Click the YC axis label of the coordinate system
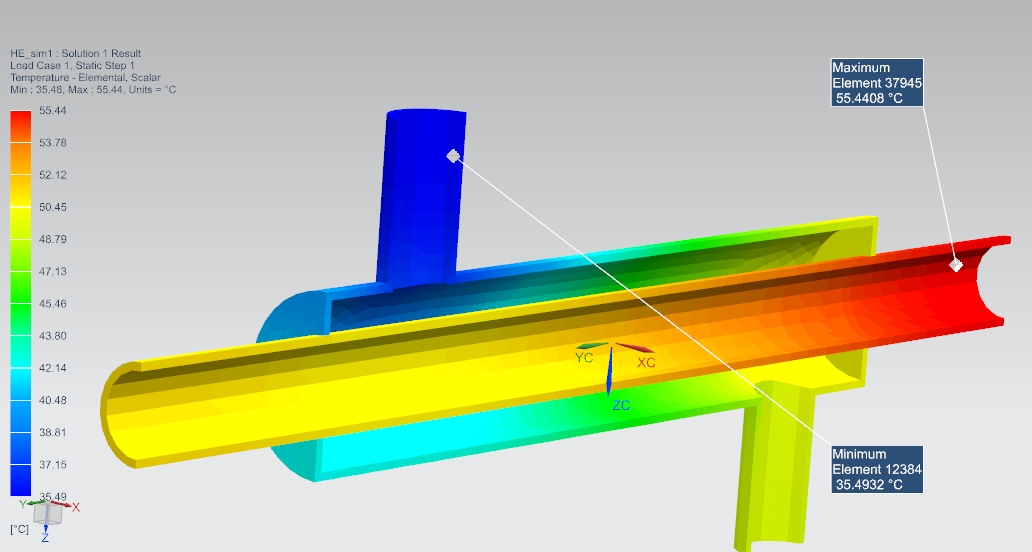 (x=584, y=358)
